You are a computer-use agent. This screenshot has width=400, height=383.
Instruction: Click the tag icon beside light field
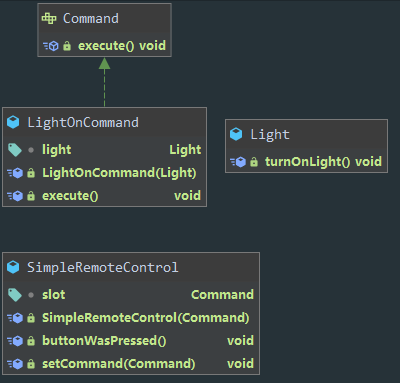pos(15,150)
